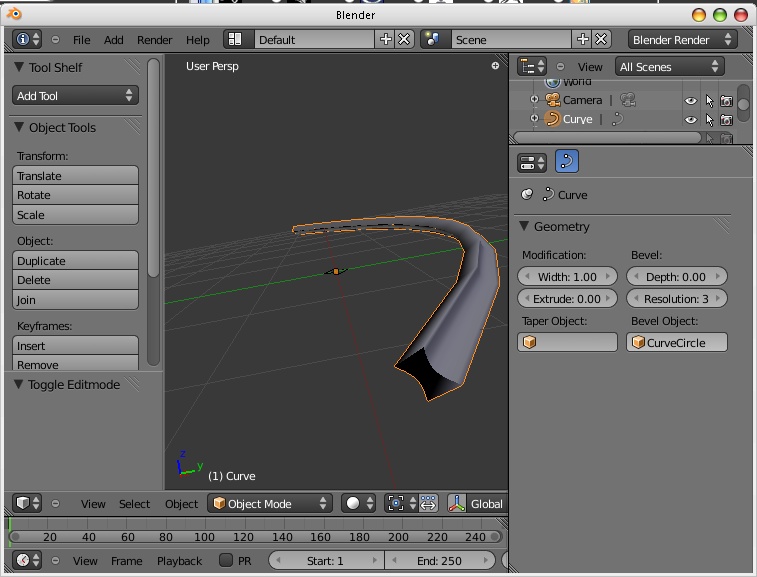757x577 pixels.
Task: Click the bevel Depth 0.00 field
Action: pos(676,277)
